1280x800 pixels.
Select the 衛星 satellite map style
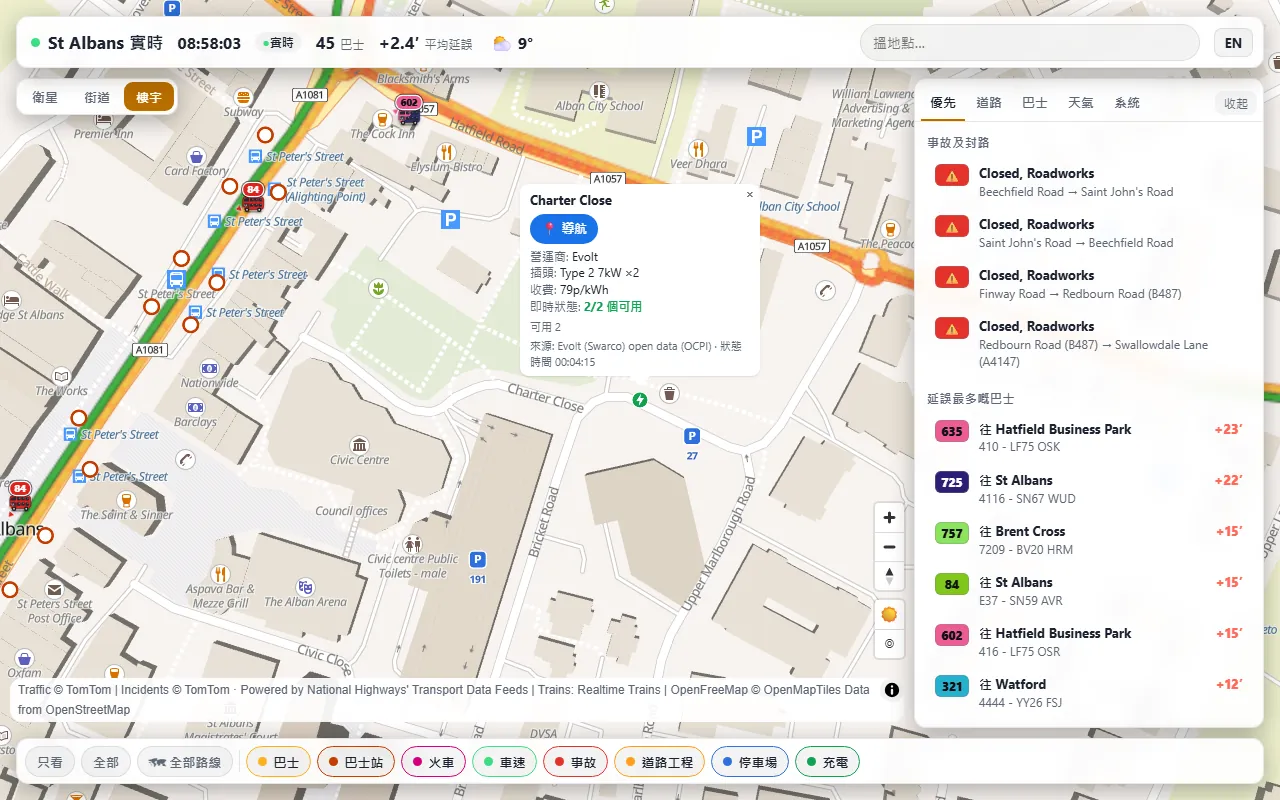45,97
